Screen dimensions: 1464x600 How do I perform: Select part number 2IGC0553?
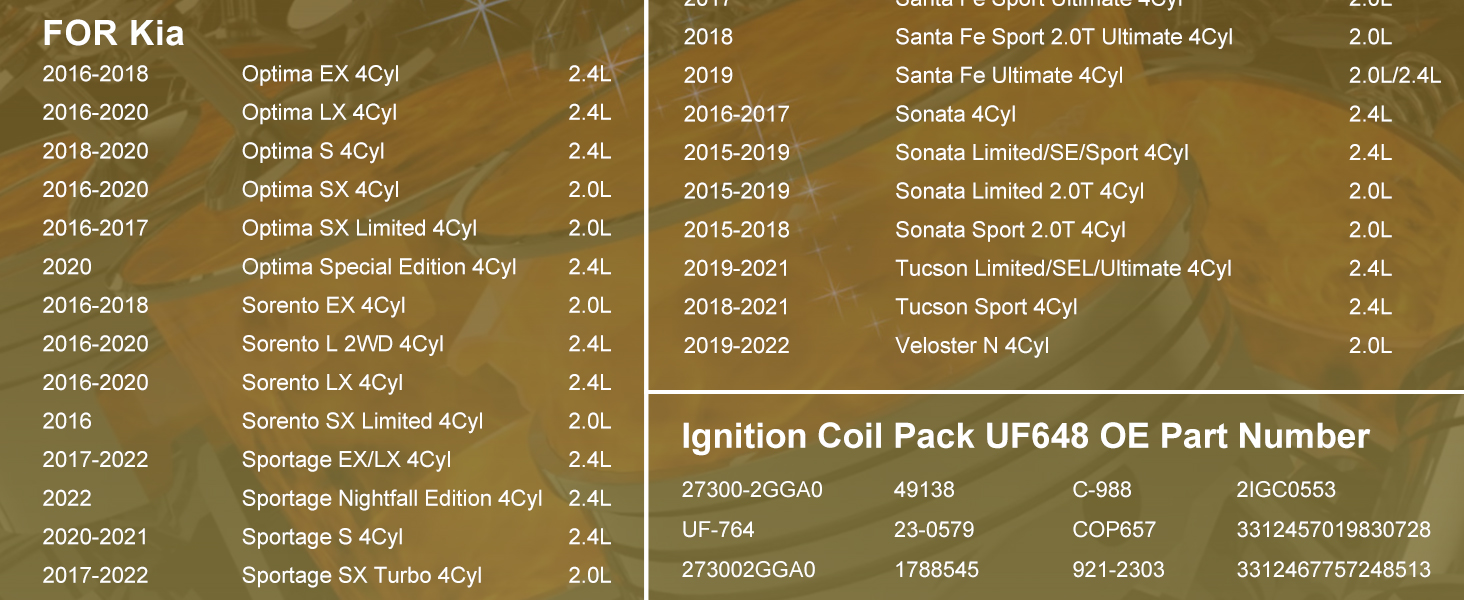pos(1286,490)
